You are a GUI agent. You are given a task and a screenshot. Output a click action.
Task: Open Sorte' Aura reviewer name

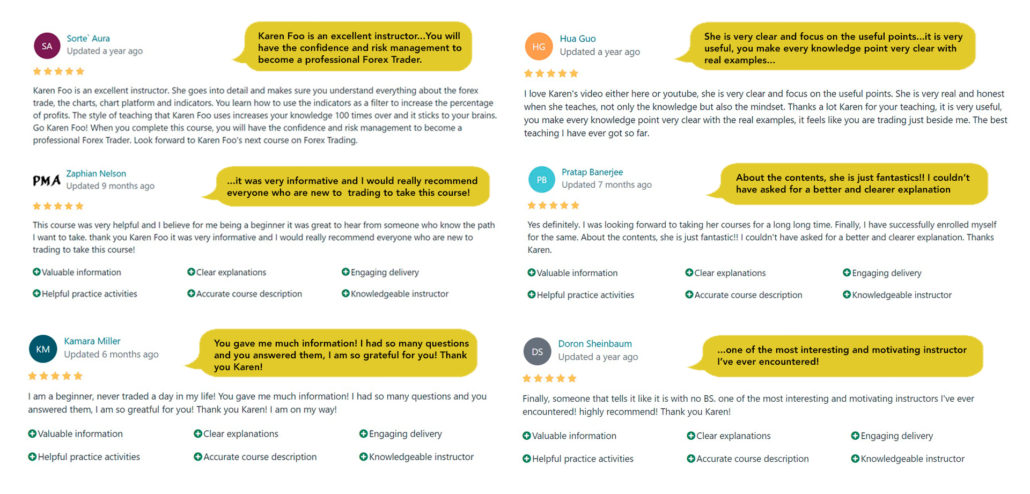click(88, 38)
